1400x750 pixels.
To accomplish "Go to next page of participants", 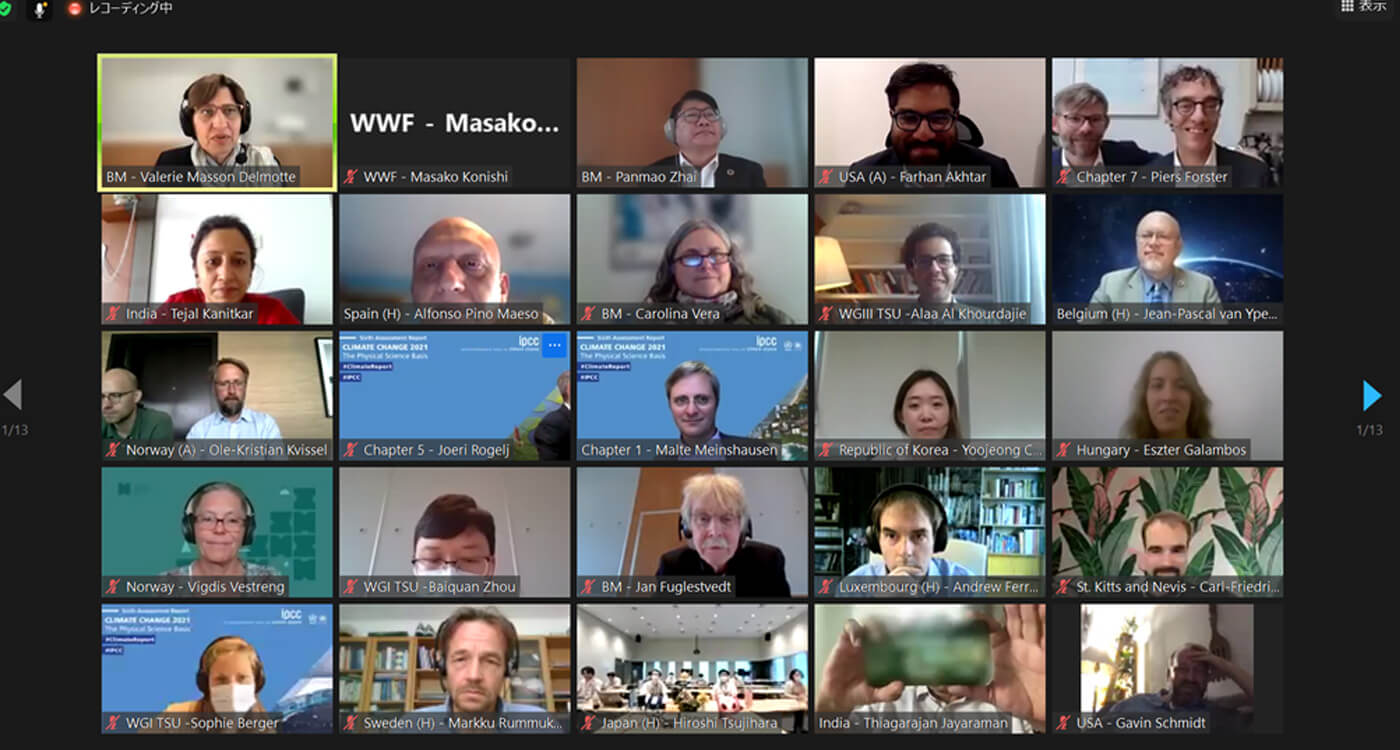I will click(1372, 396).
